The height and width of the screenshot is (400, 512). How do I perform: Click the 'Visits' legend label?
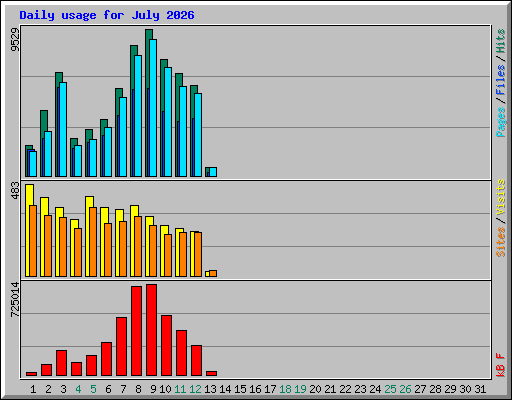point(501,197)
